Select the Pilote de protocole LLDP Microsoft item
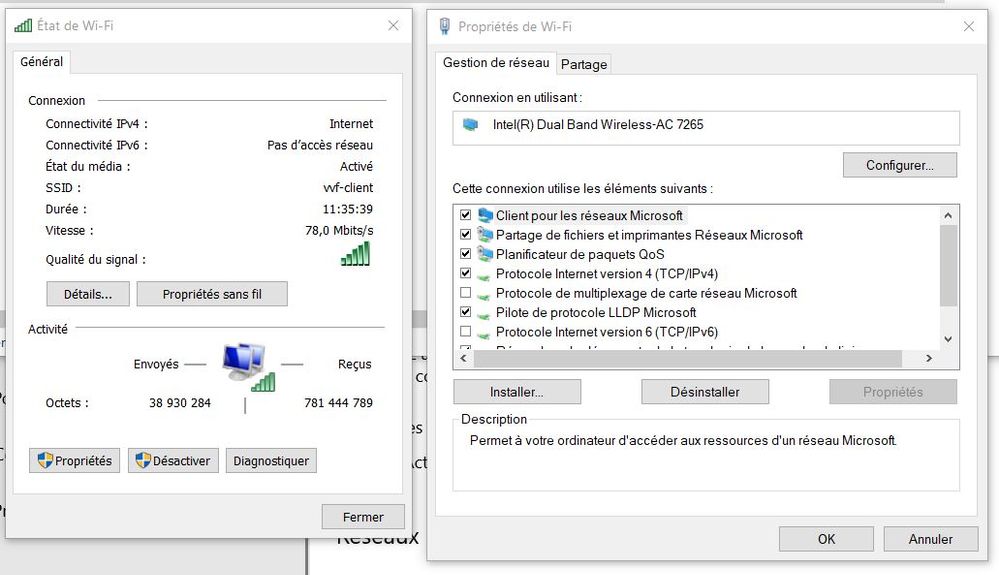 tap(596, 312)
